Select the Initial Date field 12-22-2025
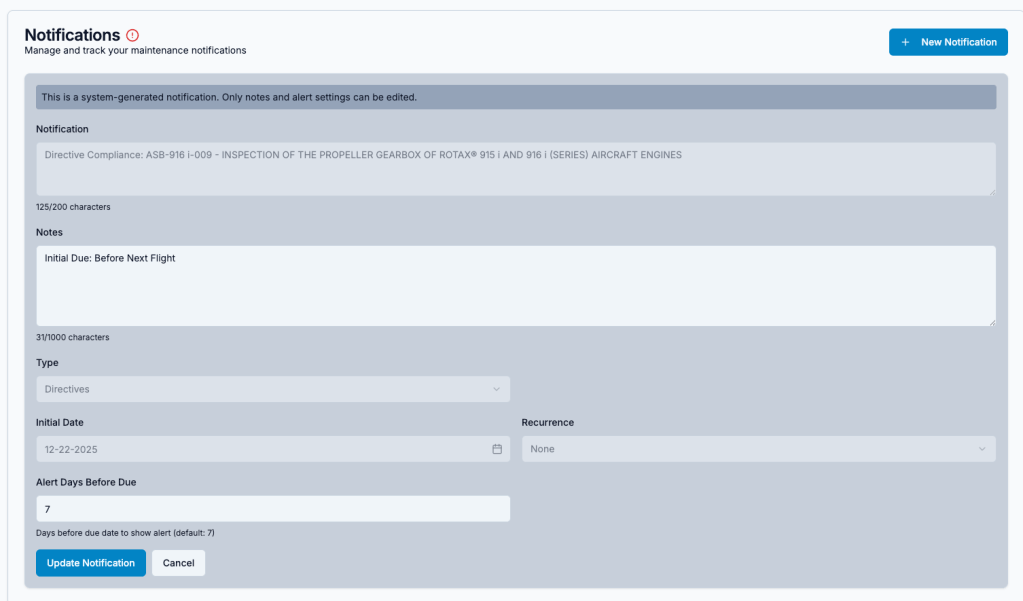 (260, 449)
